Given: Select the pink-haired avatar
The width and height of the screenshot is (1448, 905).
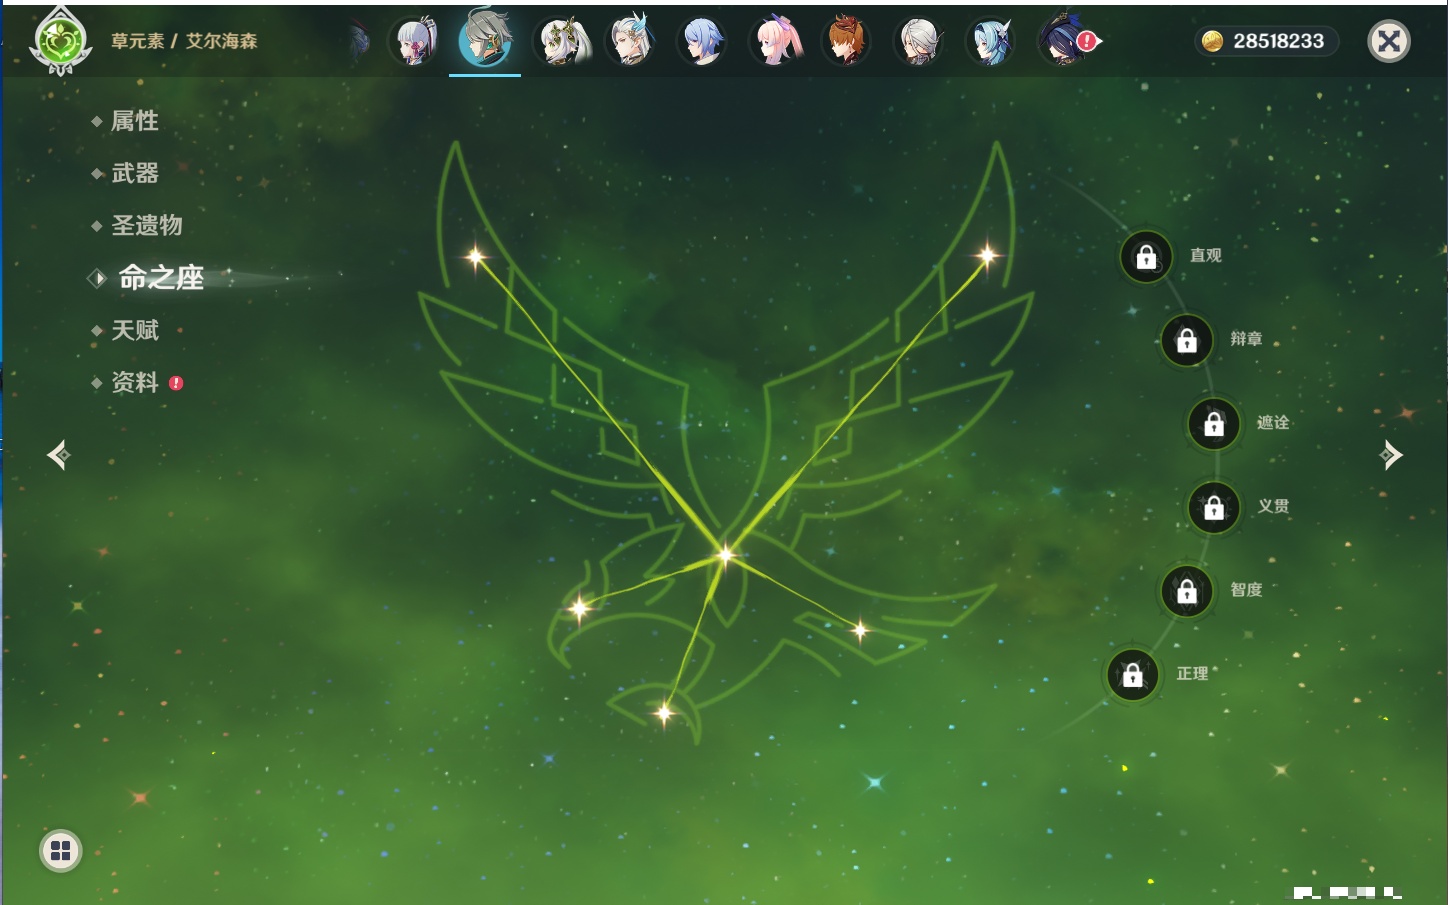Looking at the screenshot, I should (776, 42).
